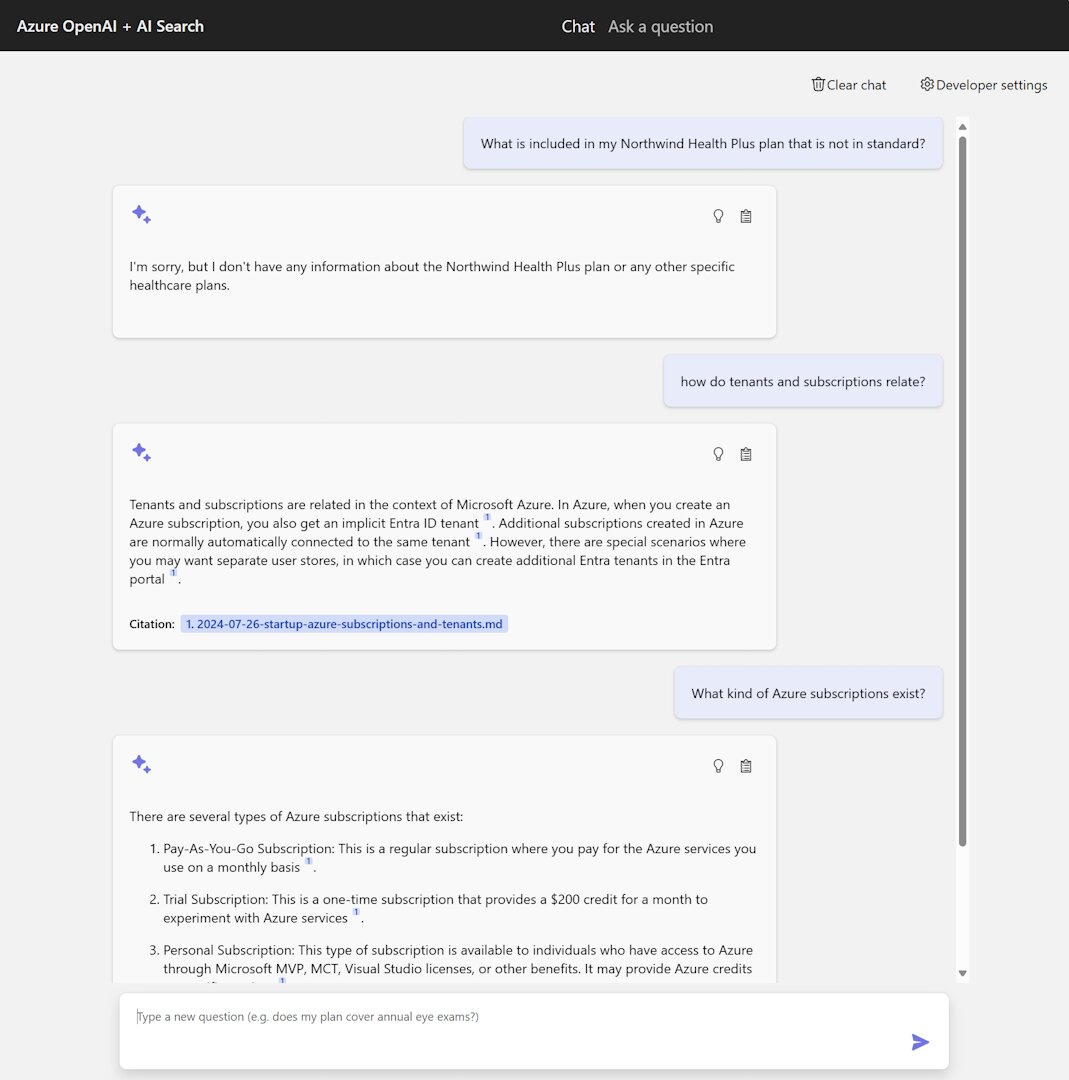Click the send arrow to submit a question
The width and height of the screenshot is (1069, 1080).
pyautogui.click(x=919, y=1041)
